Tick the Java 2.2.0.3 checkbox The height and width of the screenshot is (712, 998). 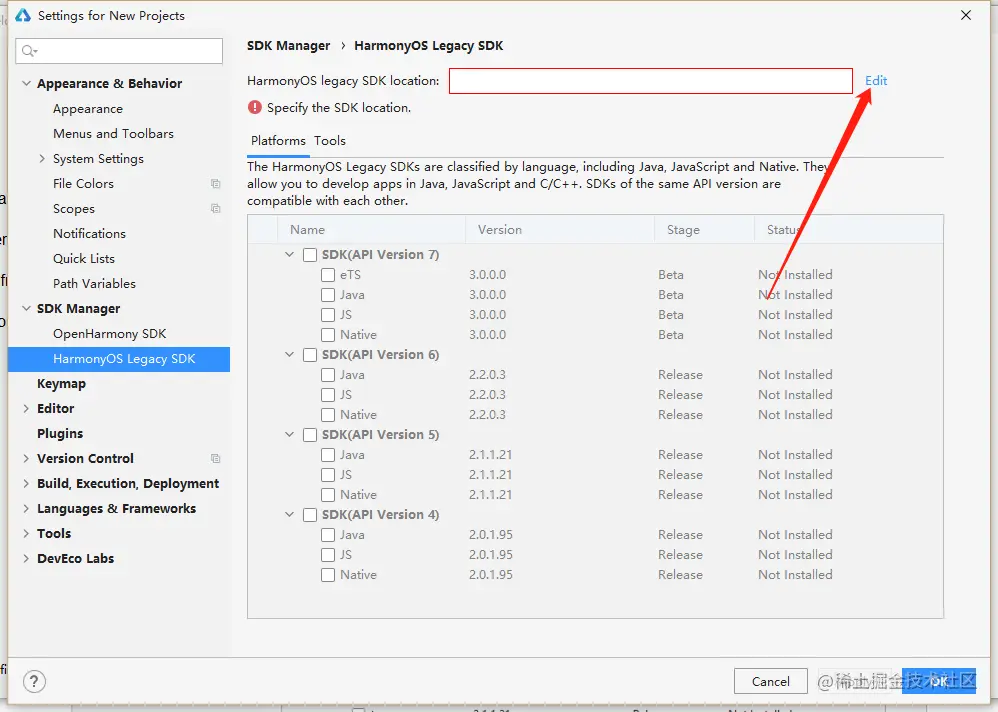(x=328, y=375)
